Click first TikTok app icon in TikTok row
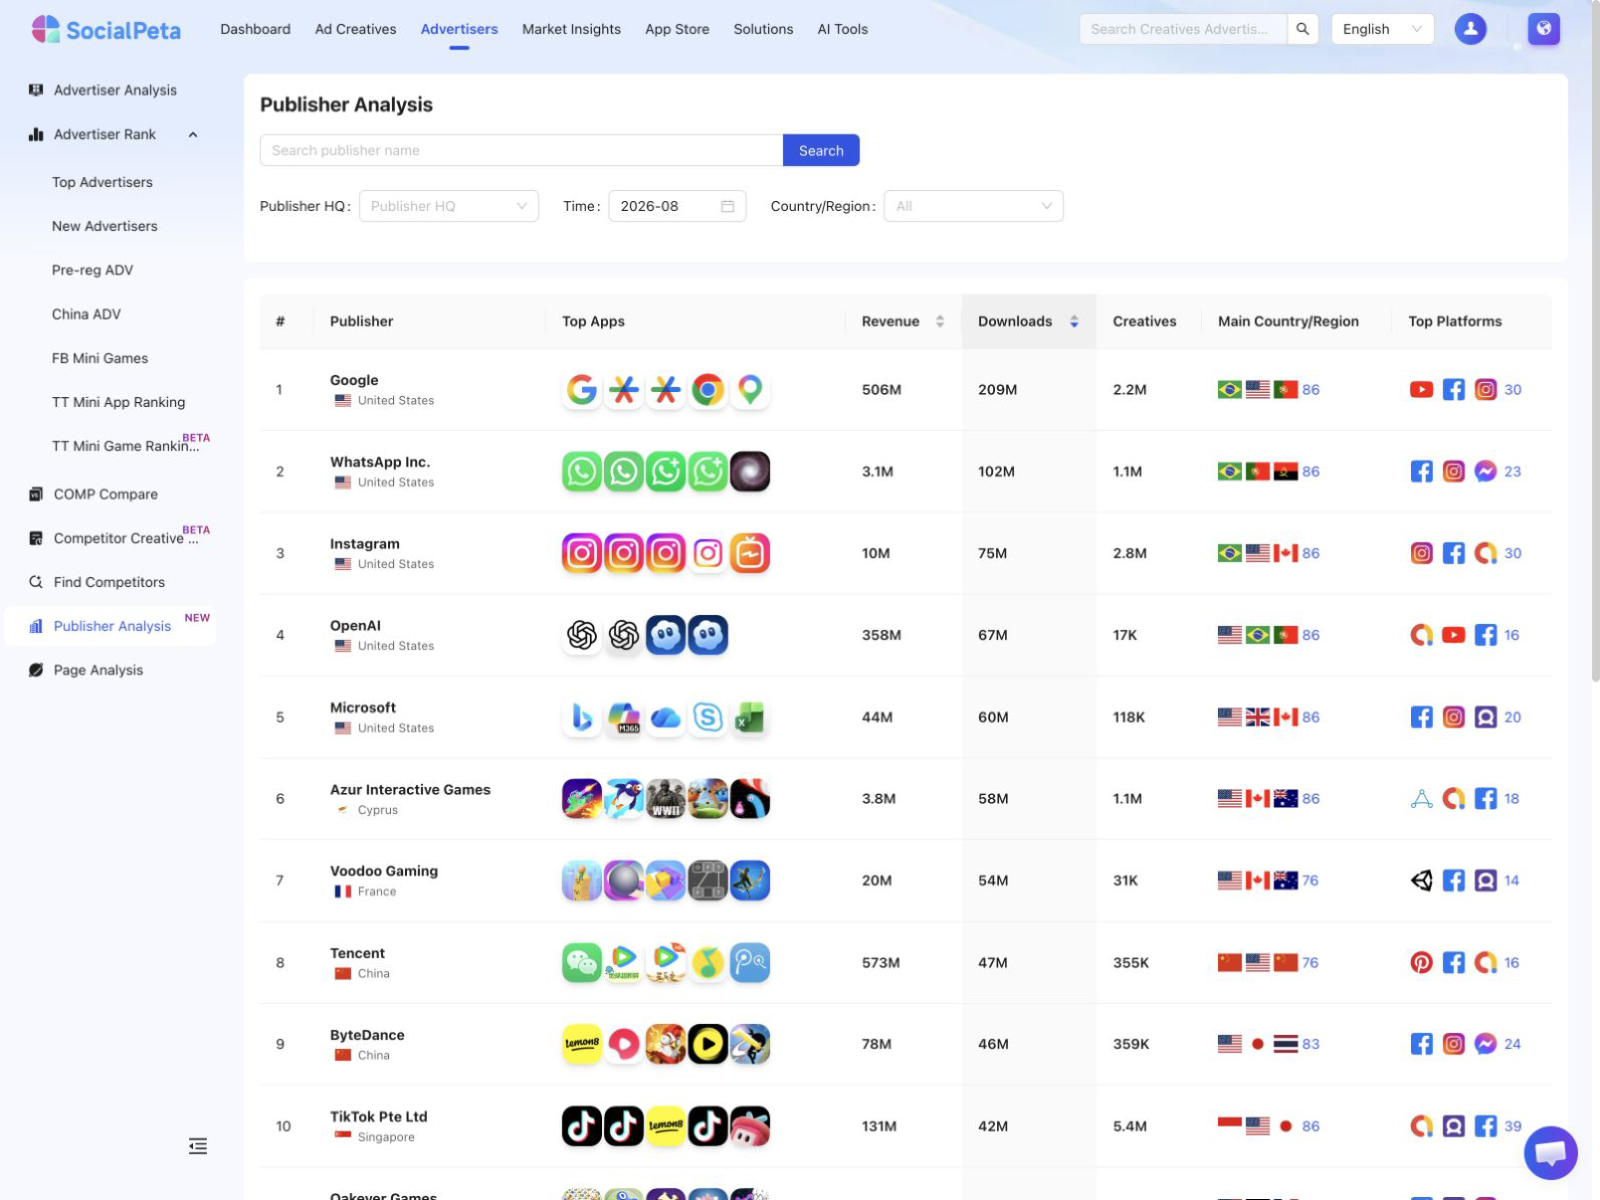The width and height of the screenshot is (1600, 1200). (x=582, y=1126)
